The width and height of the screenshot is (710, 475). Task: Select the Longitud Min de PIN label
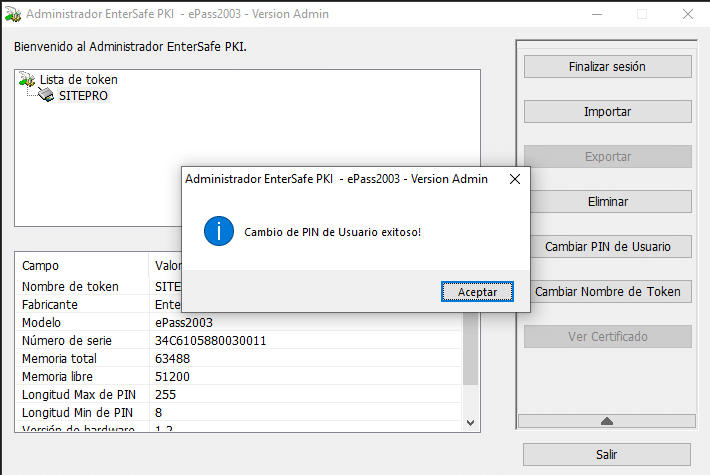[x=77, y=413]
